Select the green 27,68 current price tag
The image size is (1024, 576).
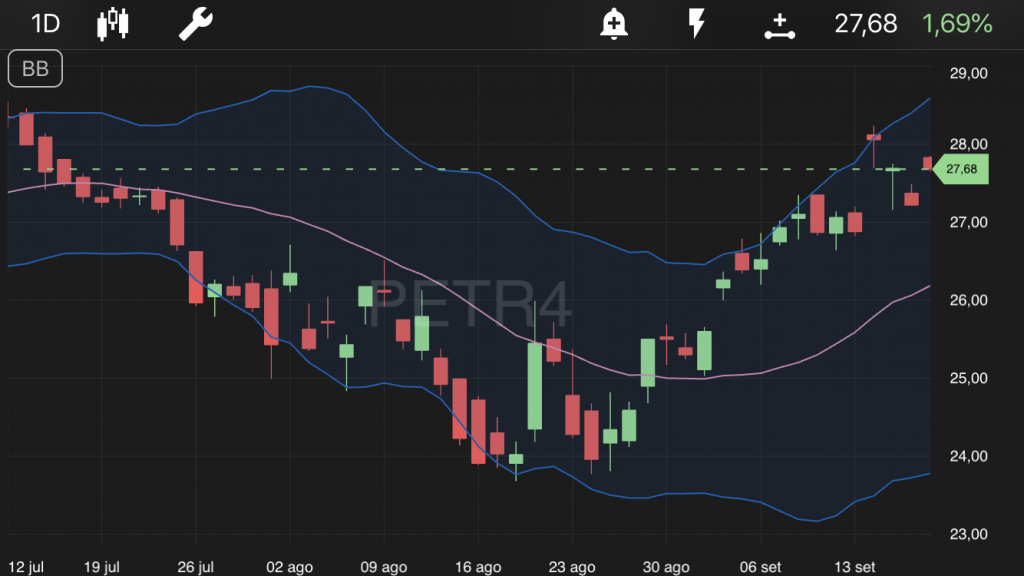(961, 169)
